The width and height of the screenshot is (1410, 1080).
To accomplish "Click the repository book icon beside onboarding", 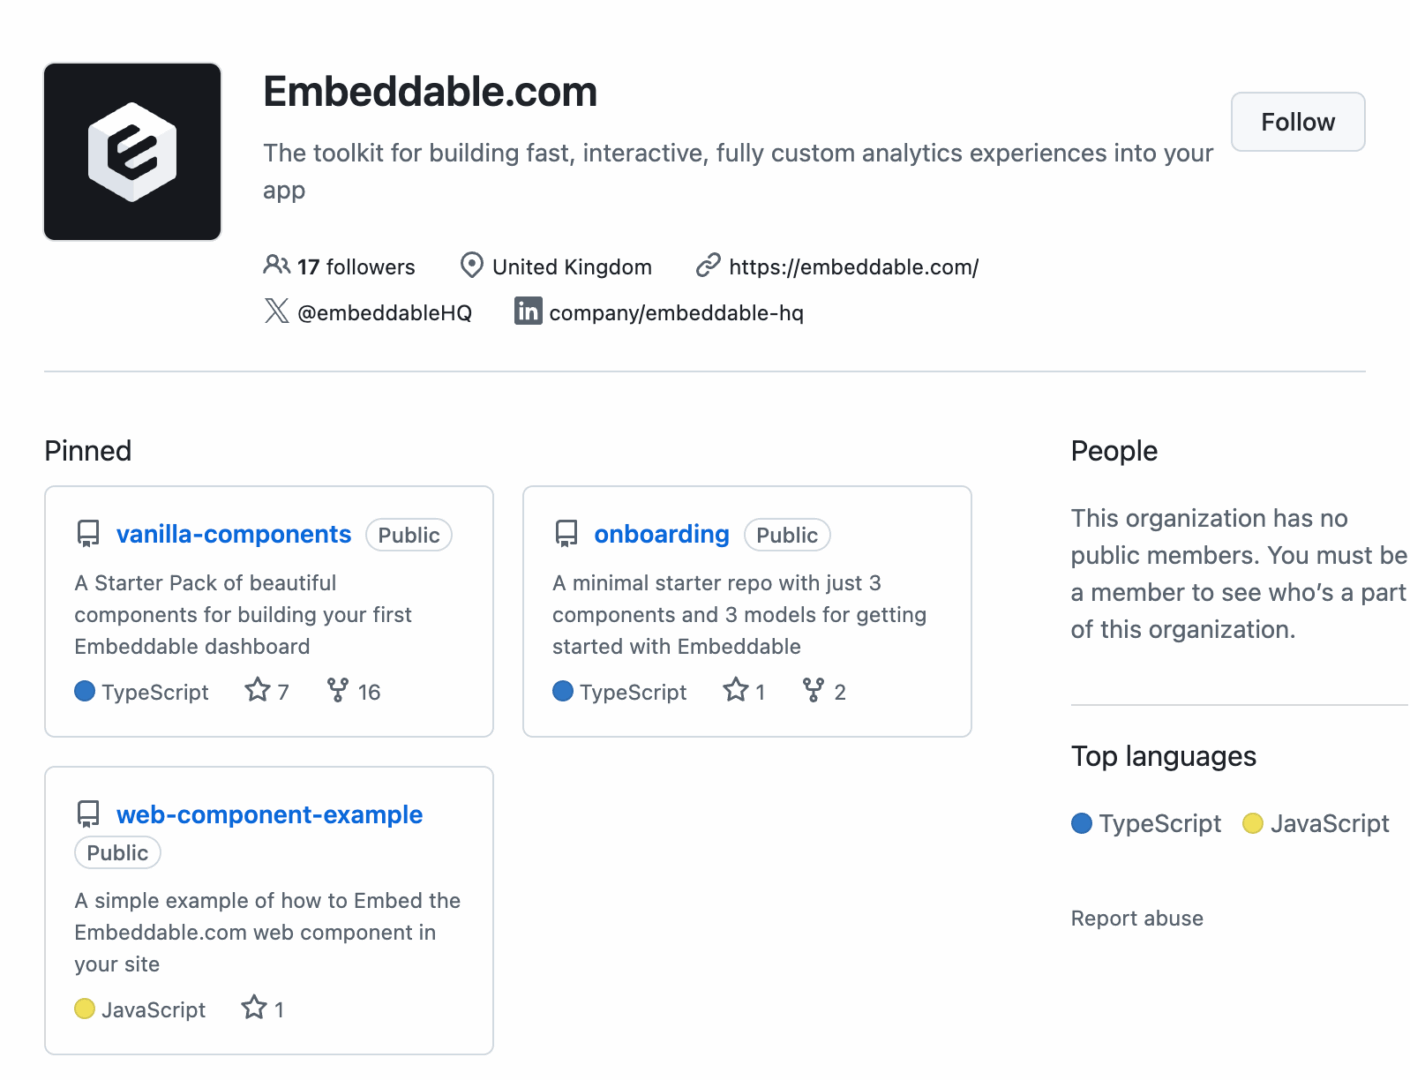I will pos(566,533).
